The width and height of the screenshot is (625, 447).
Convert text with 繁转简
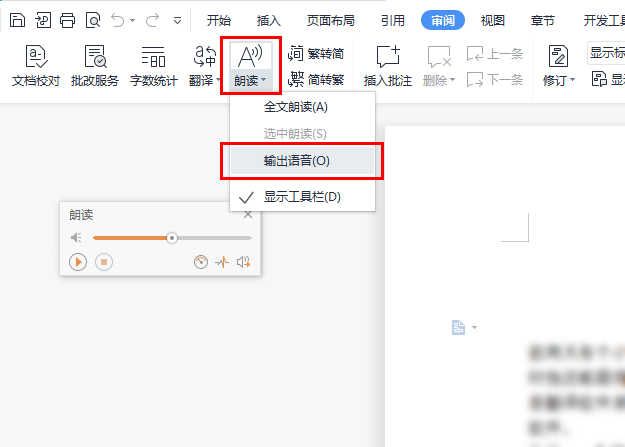(x=316, y=54)
